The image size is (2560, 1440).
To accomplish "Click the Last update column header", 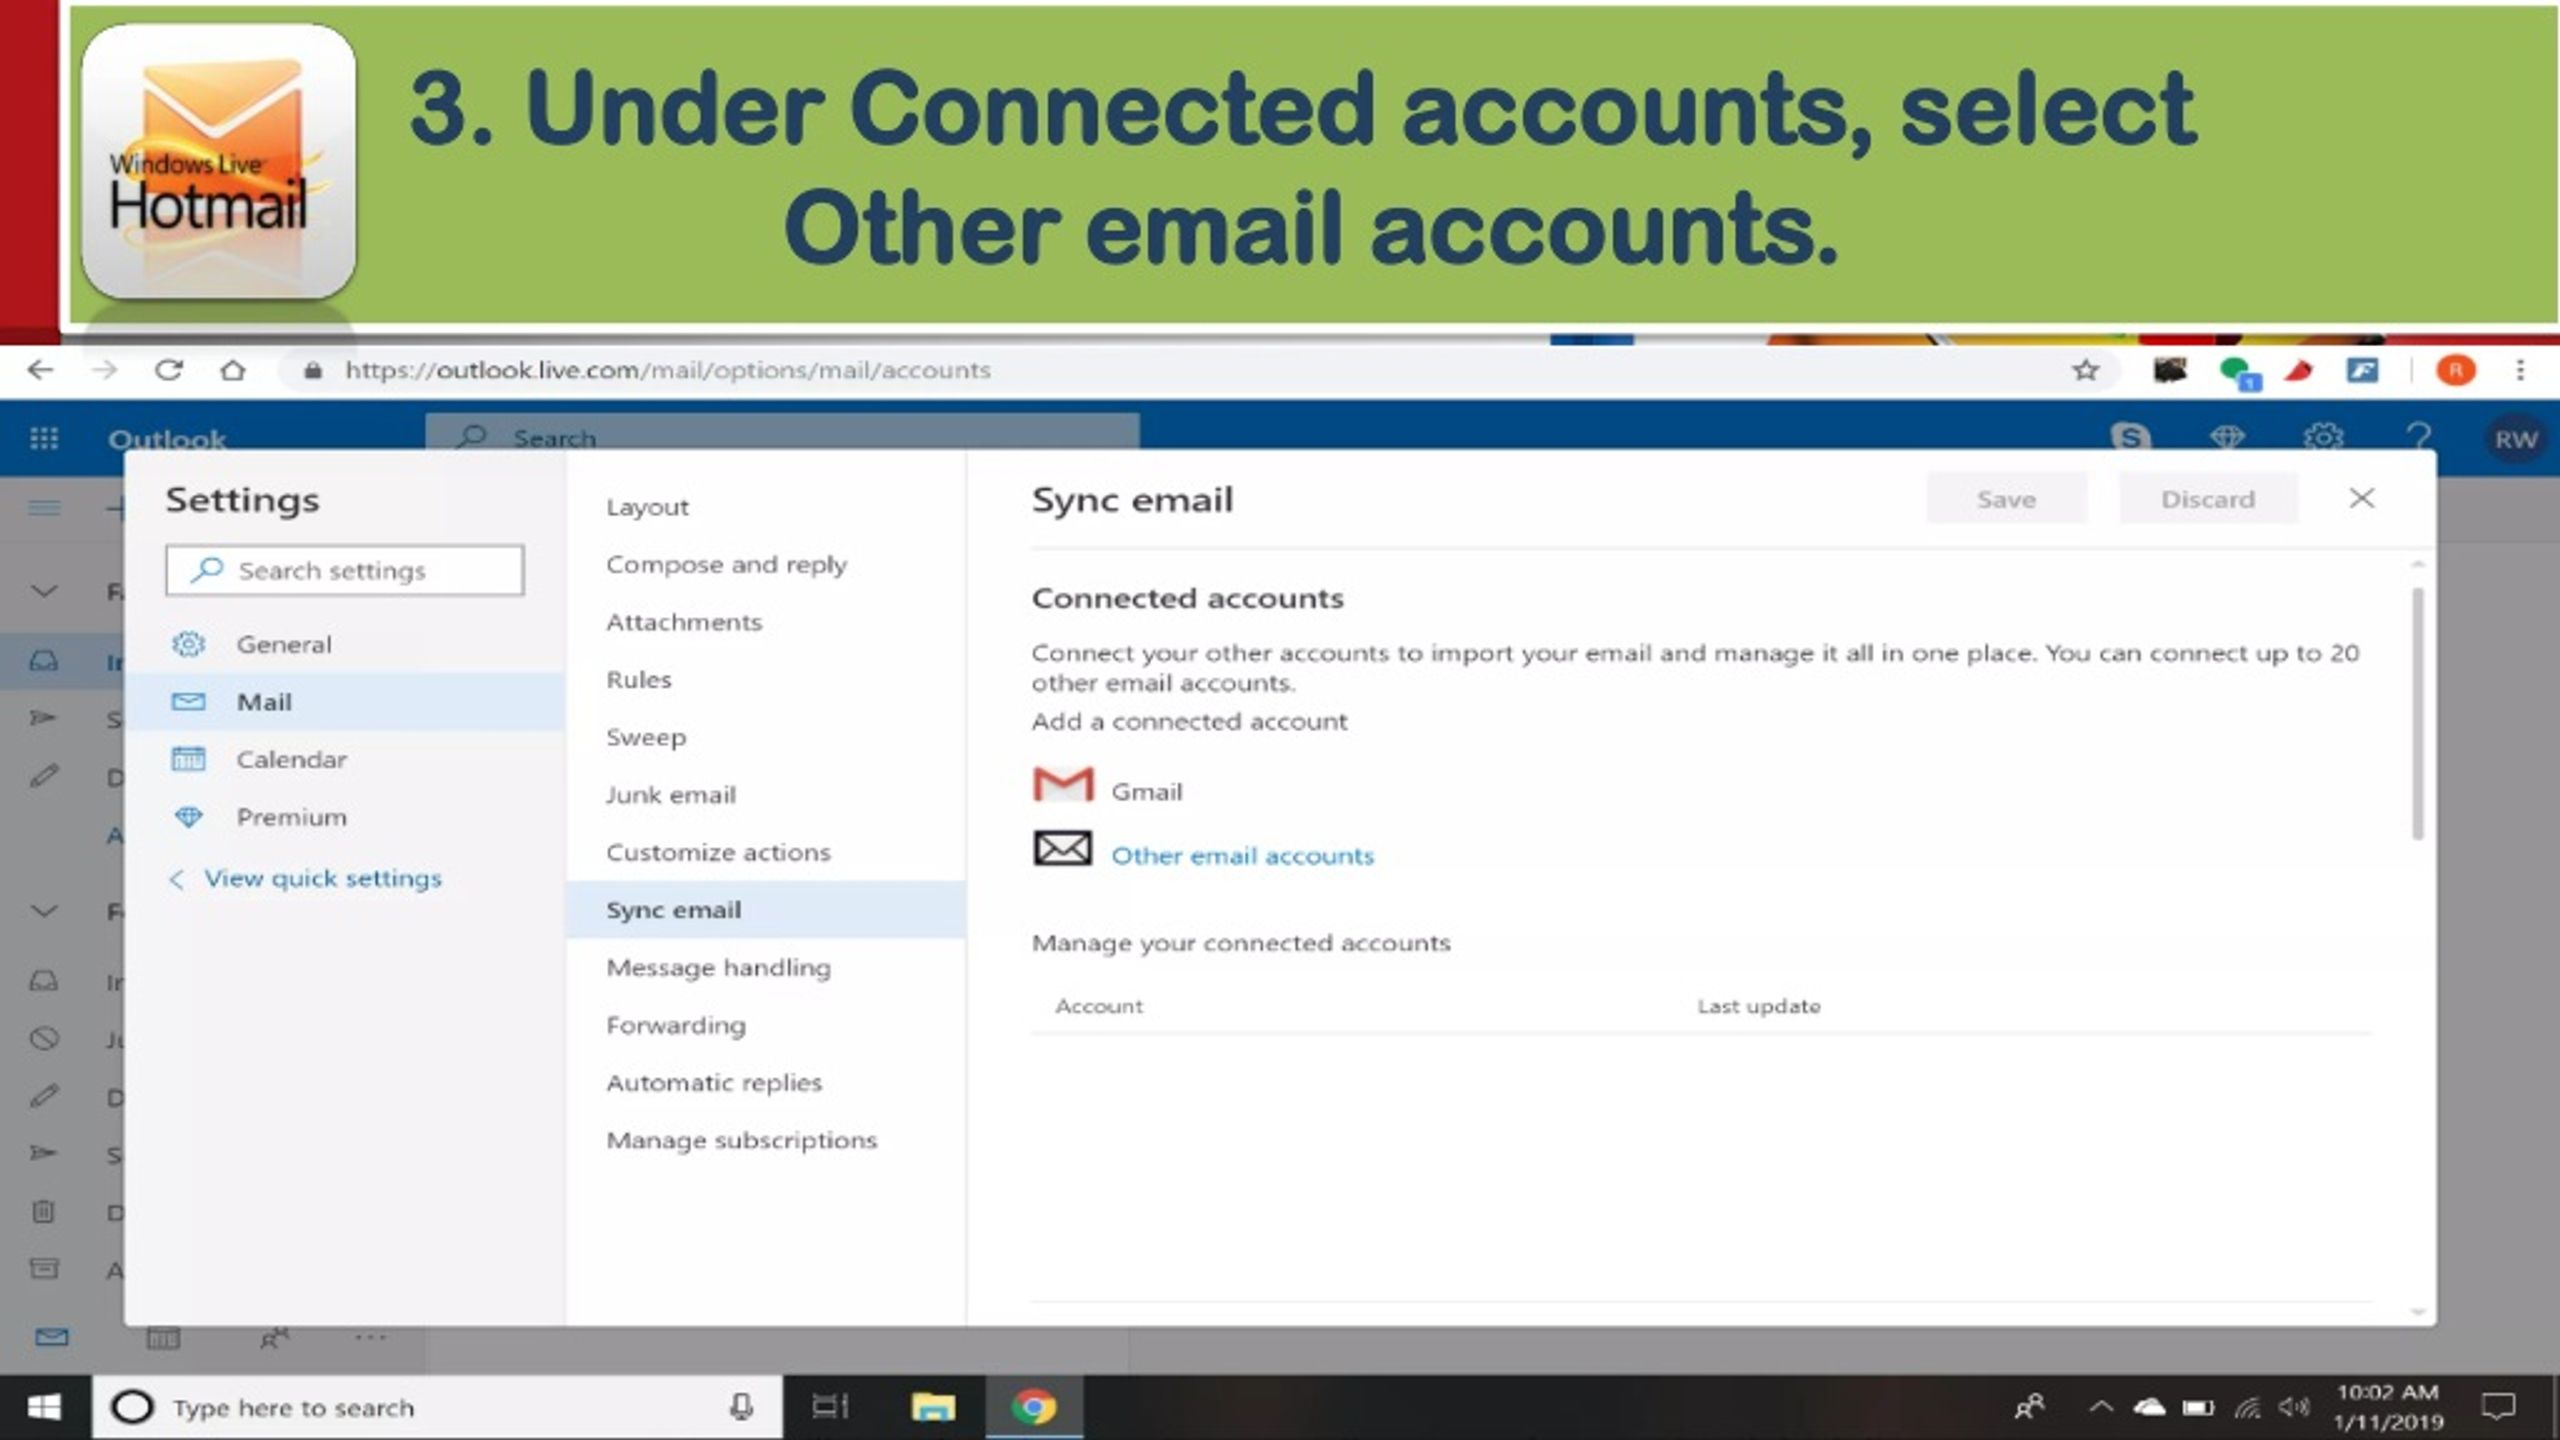I will (x=1758, y=1006).
